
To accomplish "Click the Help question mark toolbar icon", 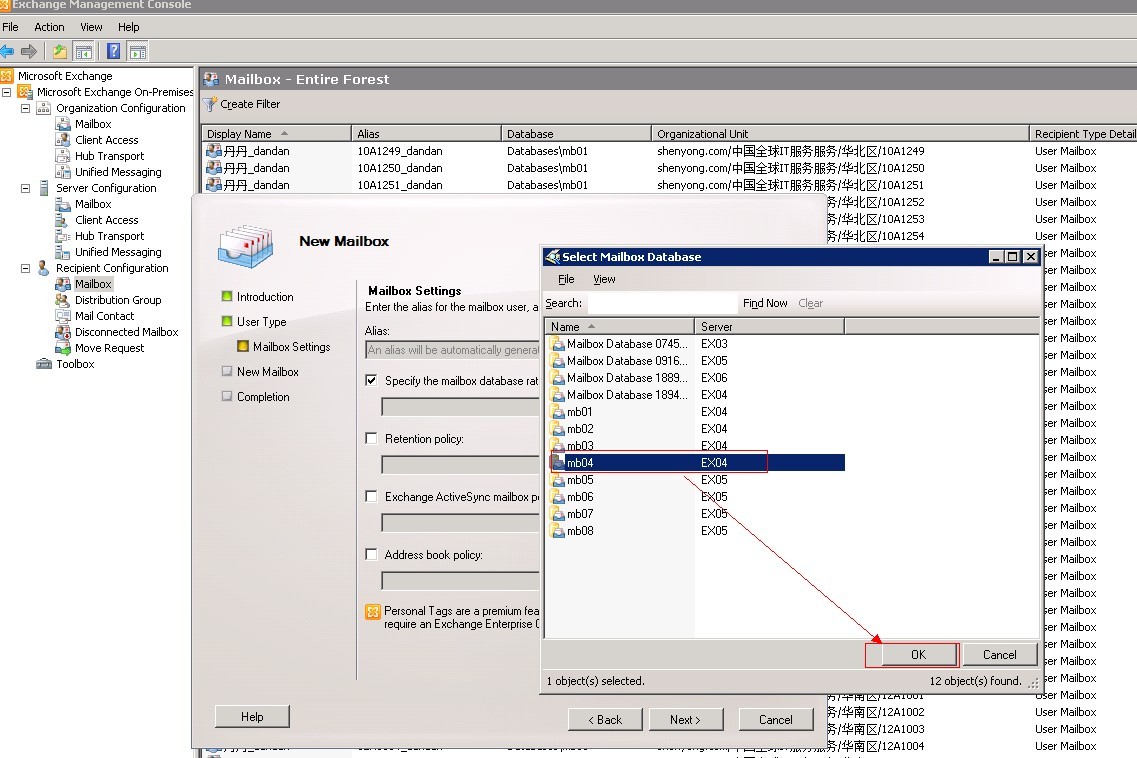I will [114, 52].
